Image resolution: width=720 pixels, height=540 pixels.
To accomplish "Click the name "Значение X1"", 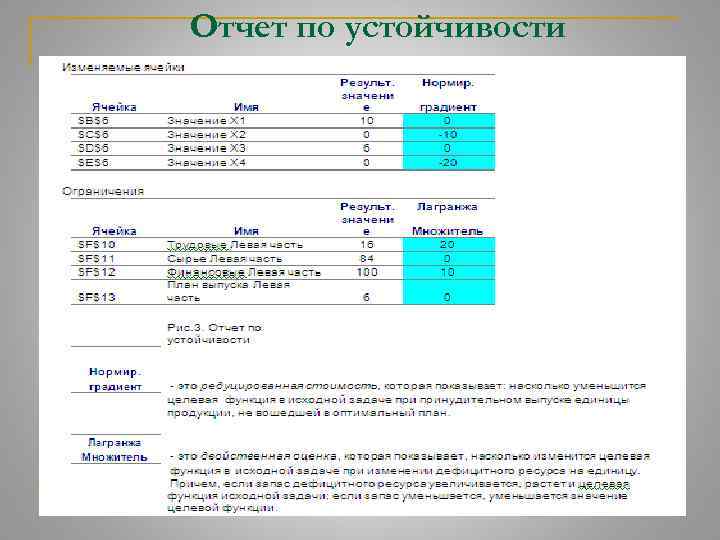I will [x=207, y=121].
